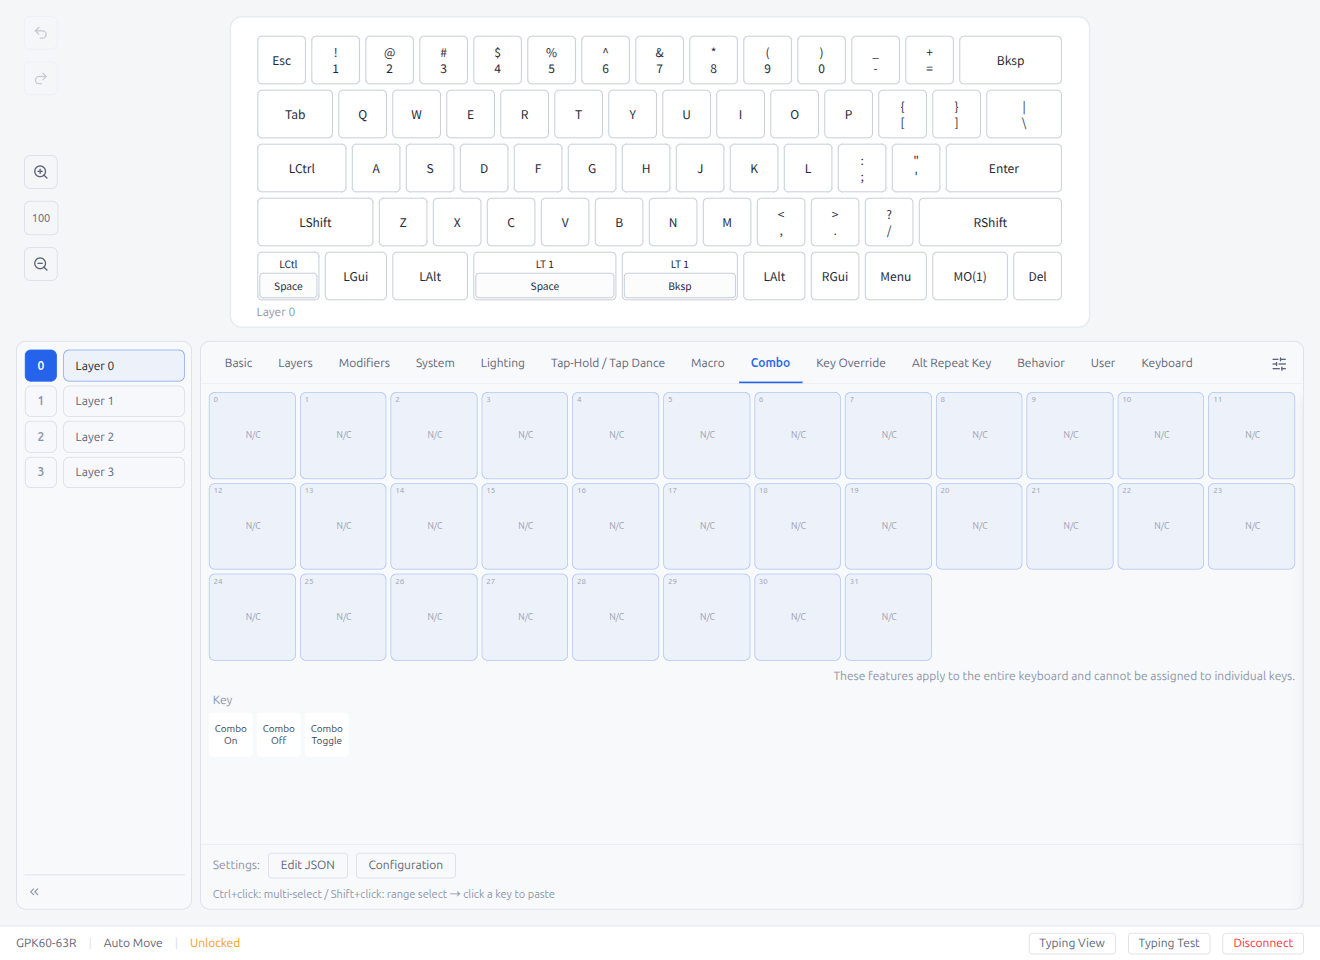Click the undo arrow icon

40,33
